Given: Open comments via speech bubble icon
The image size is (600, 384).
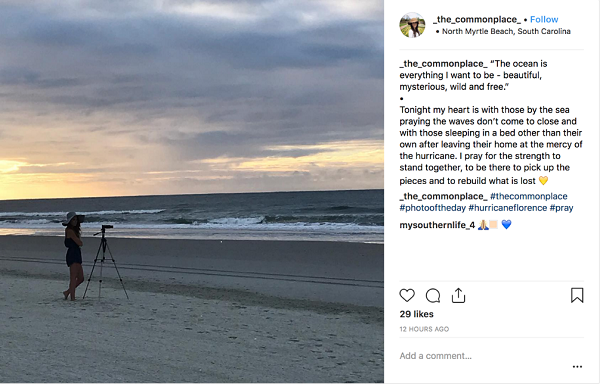Looking at the screenshot, I should pyautogui.click(x=433, y=296).
